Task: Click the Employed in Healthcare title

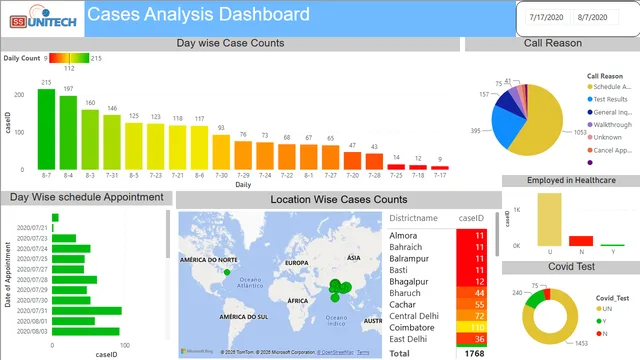Action: coord(571,180)
